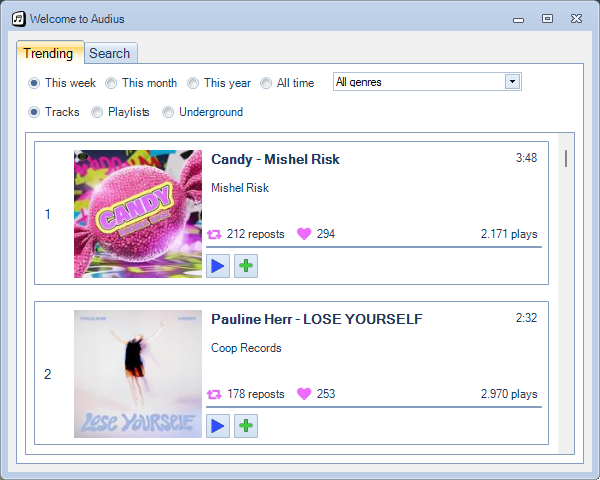The height and width of the screenshot is (480, 600).
Task: Play the Pauline Herr - LOSE YOURSELF track
Action: [x=218, y=426]
